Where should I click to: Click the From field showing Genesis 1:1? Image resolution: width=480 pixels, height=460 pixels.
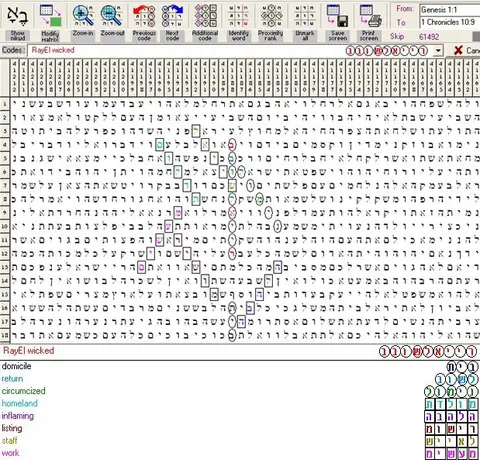pos(450,10)
